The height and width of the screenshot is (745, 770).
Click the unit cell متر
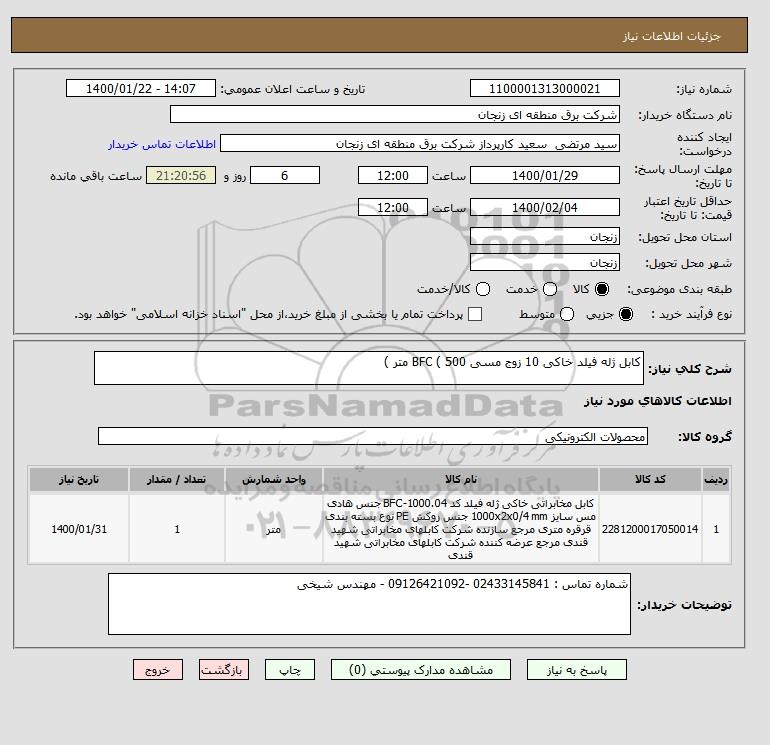[x=274, y=529]
